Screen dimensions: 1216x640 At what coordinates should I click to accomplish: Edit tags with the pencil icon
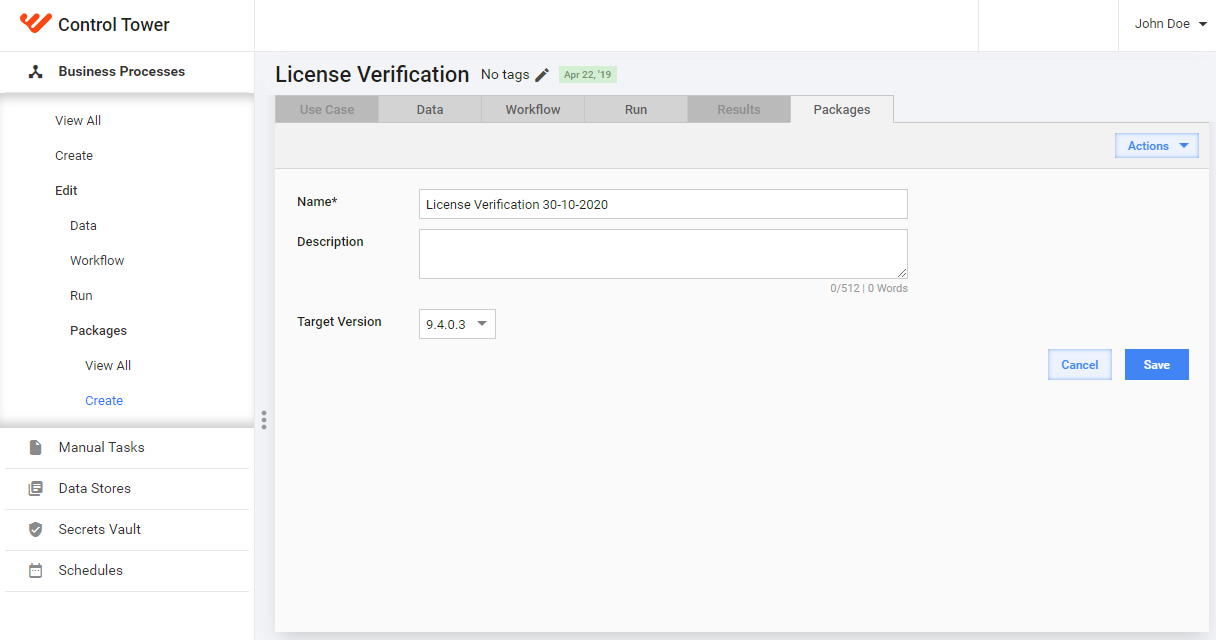click(x=542, y=75)
